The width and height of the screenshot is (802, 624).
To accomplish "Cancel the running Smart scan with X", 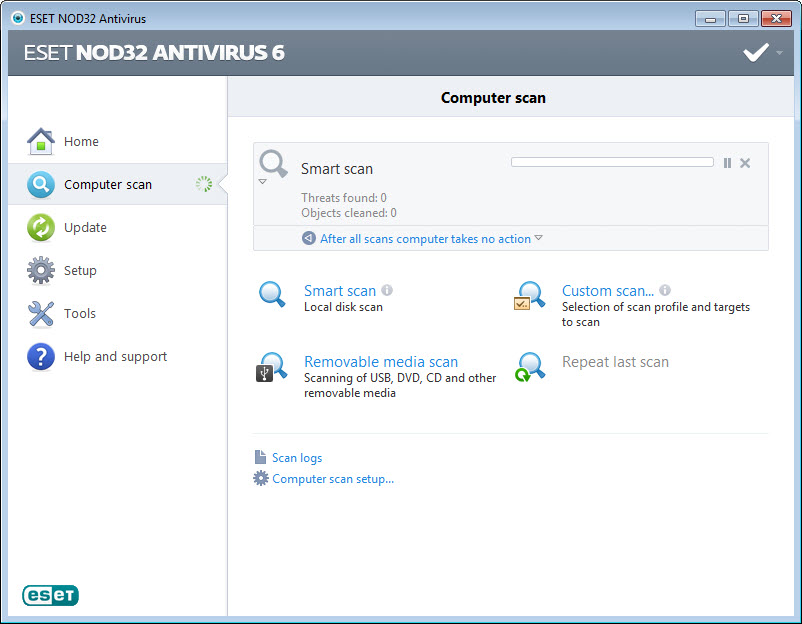I will [x=745, y=163].
